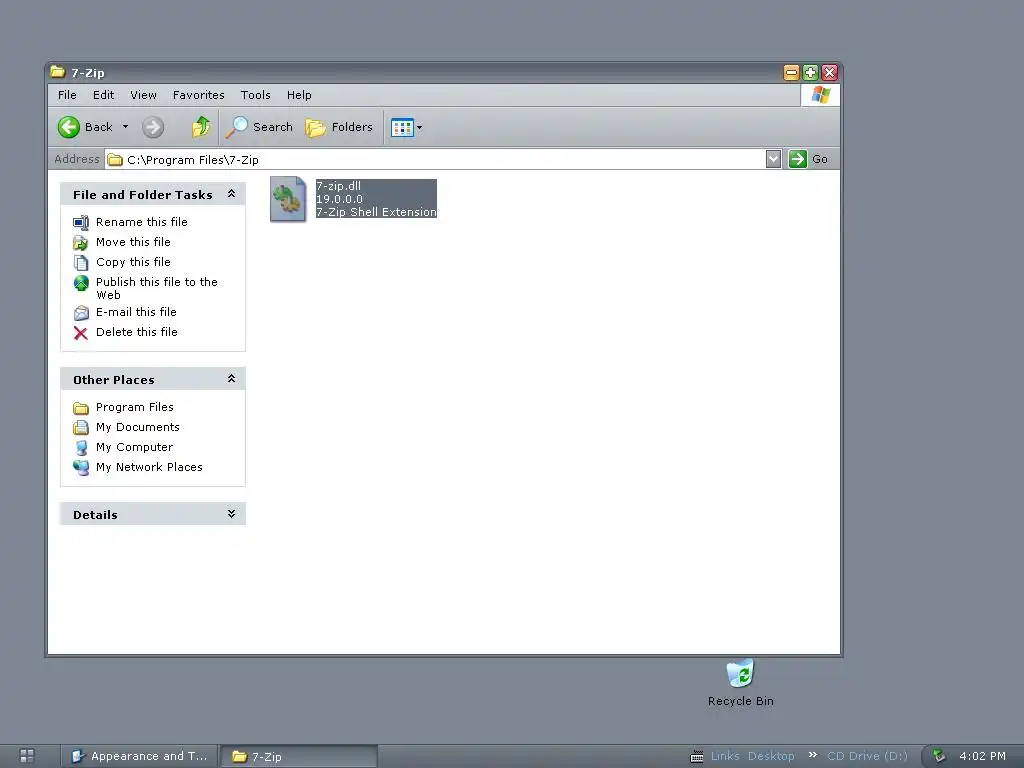Click the system tray notification icon
1024x768 pixels.
coord(939,756)
